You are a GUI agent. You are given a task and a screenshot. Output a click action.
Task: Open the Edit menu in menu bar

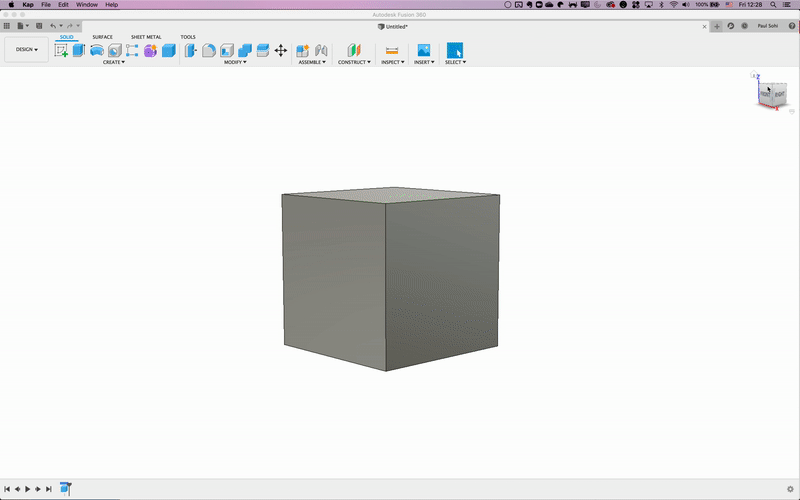[63, 5]
